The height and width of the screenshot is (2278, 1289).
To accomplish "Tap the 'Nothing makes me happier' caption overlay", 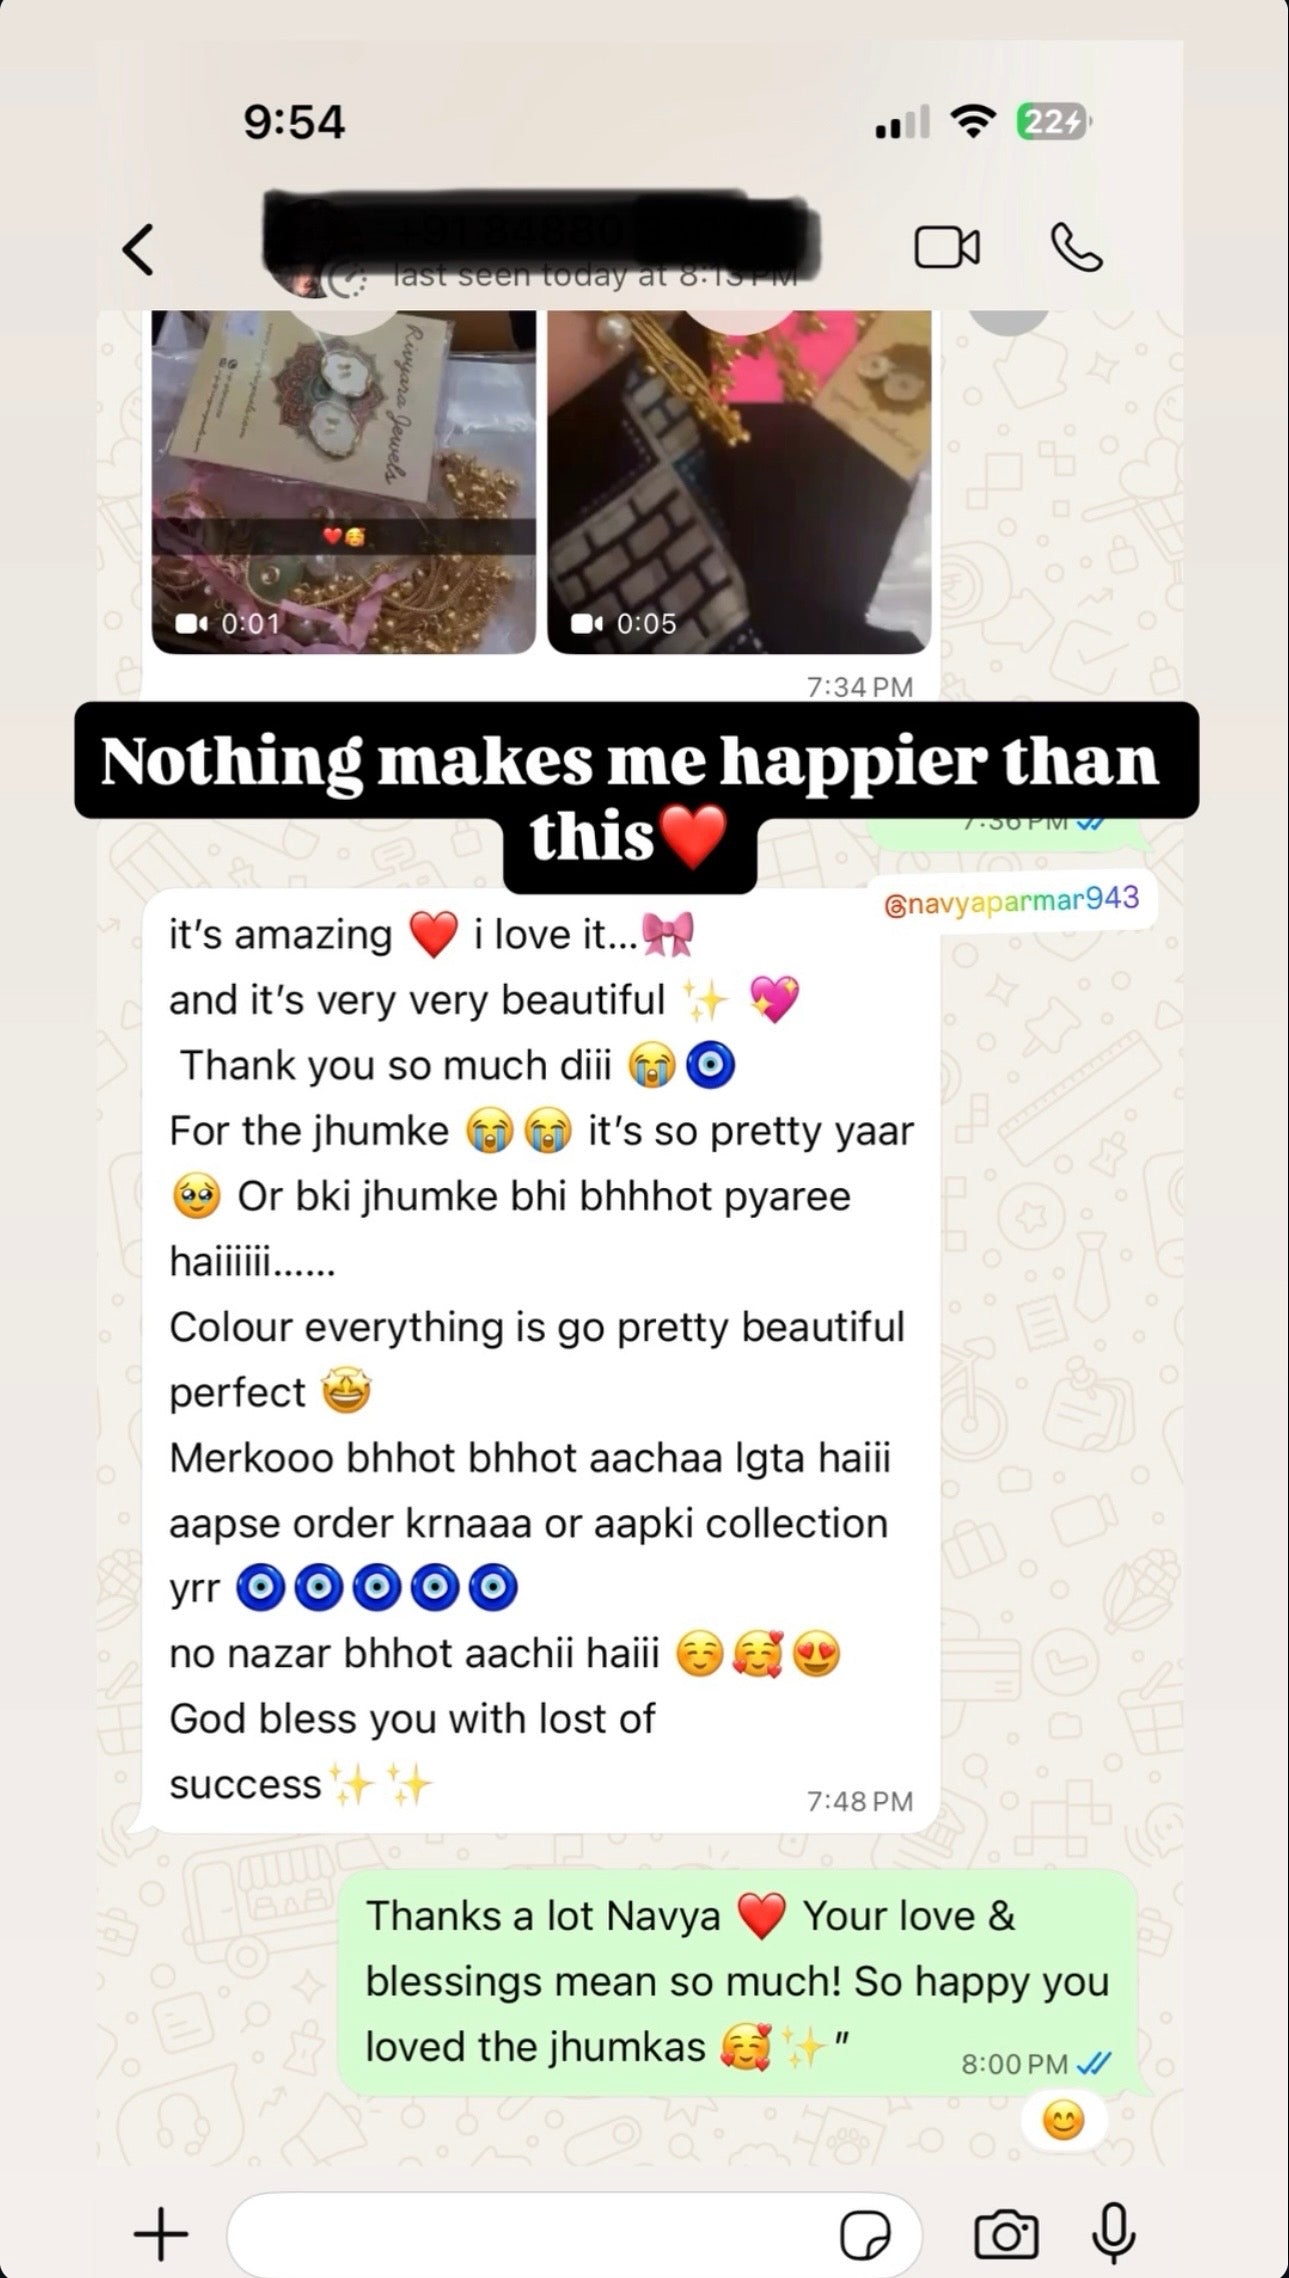I will pyautogui.click(x=636, y=797).
